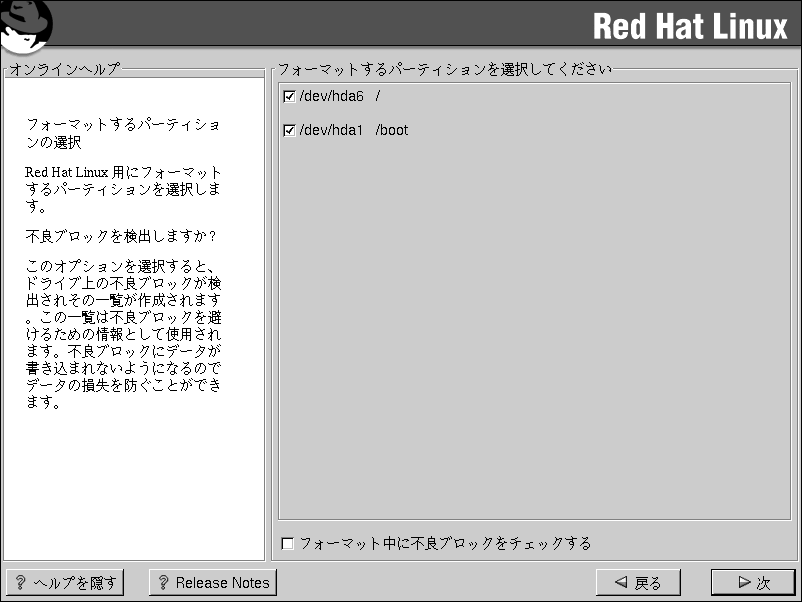Image resolution: width=802 pixels, height=602 pixels.
Task: Click question mark icon beside Release Notes
Action: pyautogui.click(x=163, y=583)
